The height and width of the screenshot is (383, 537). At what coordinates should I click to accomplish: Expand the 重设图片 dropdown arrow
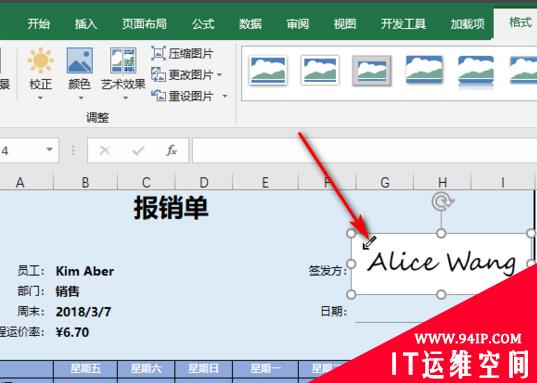[x=225, y=96]
